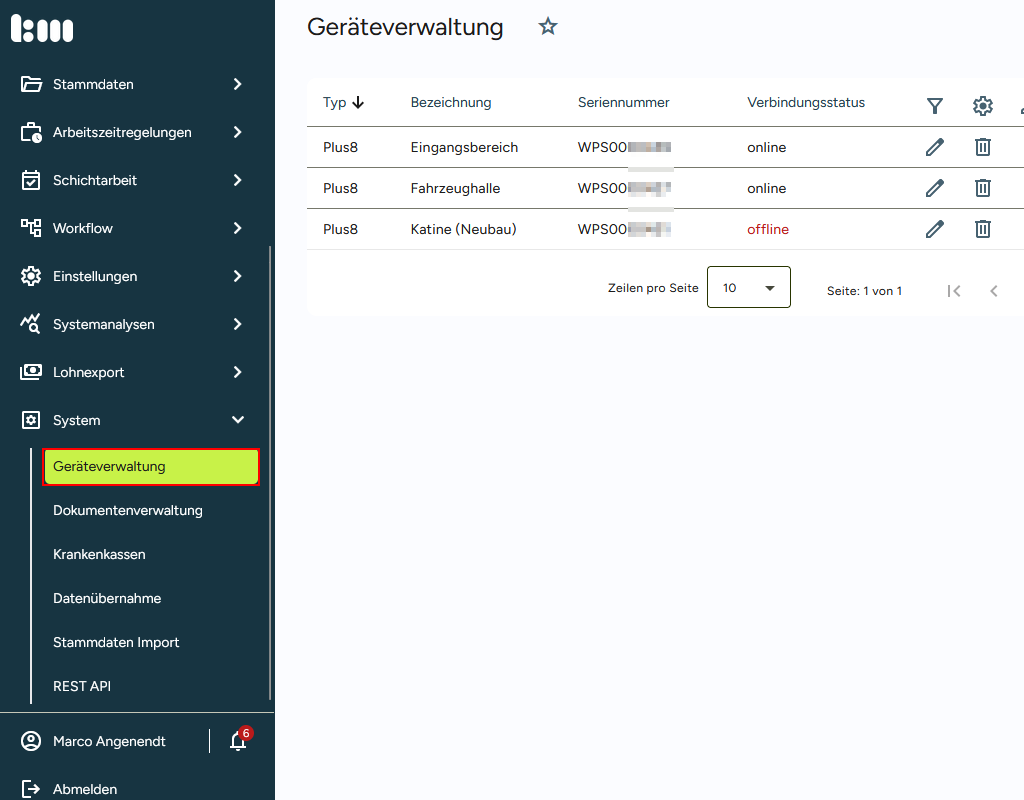Open table column settings gear icon

(x=983, y=106)
